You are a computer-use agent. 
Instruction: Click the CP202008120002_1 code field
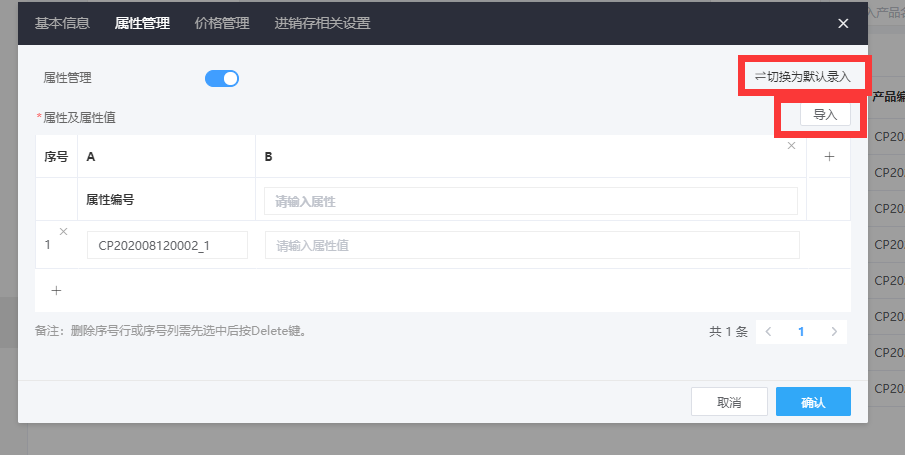tap(167, 245)
